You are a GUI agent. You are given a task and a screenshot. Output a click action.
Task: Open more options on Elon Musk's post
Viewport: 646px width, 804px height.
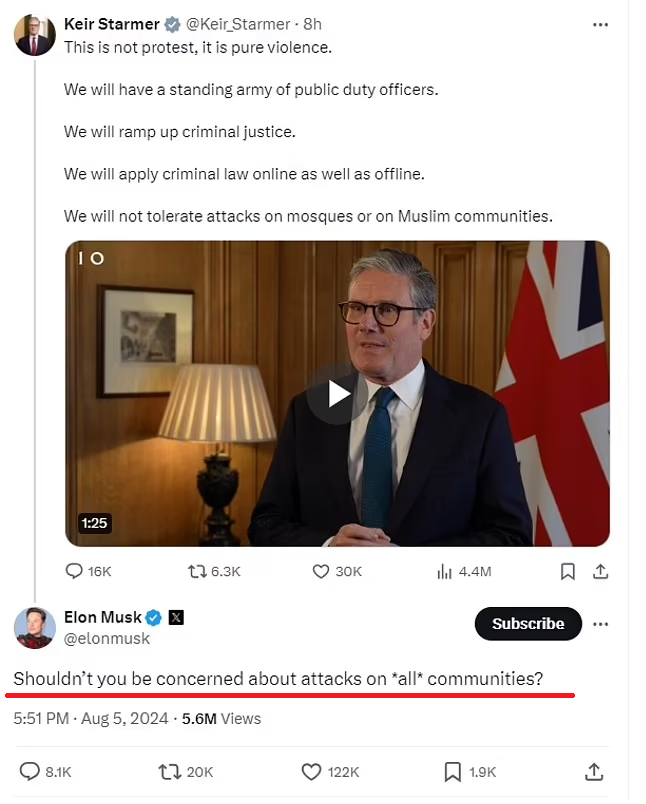tap(600, 624)
